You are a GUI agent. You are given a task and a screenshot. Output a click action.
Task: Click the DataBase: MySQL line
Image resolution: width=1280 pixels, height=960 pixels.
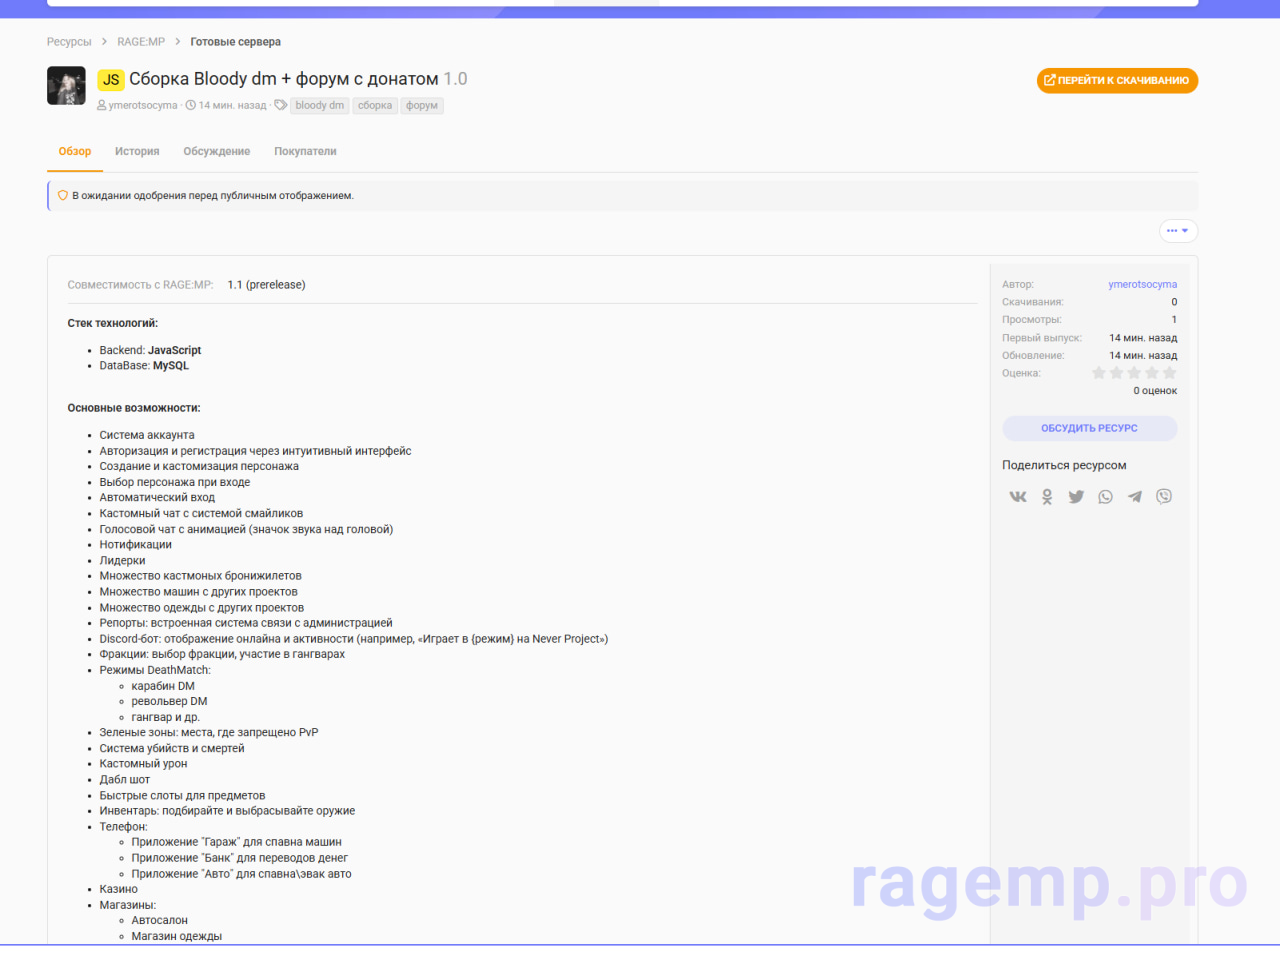(x=144, y=366)
